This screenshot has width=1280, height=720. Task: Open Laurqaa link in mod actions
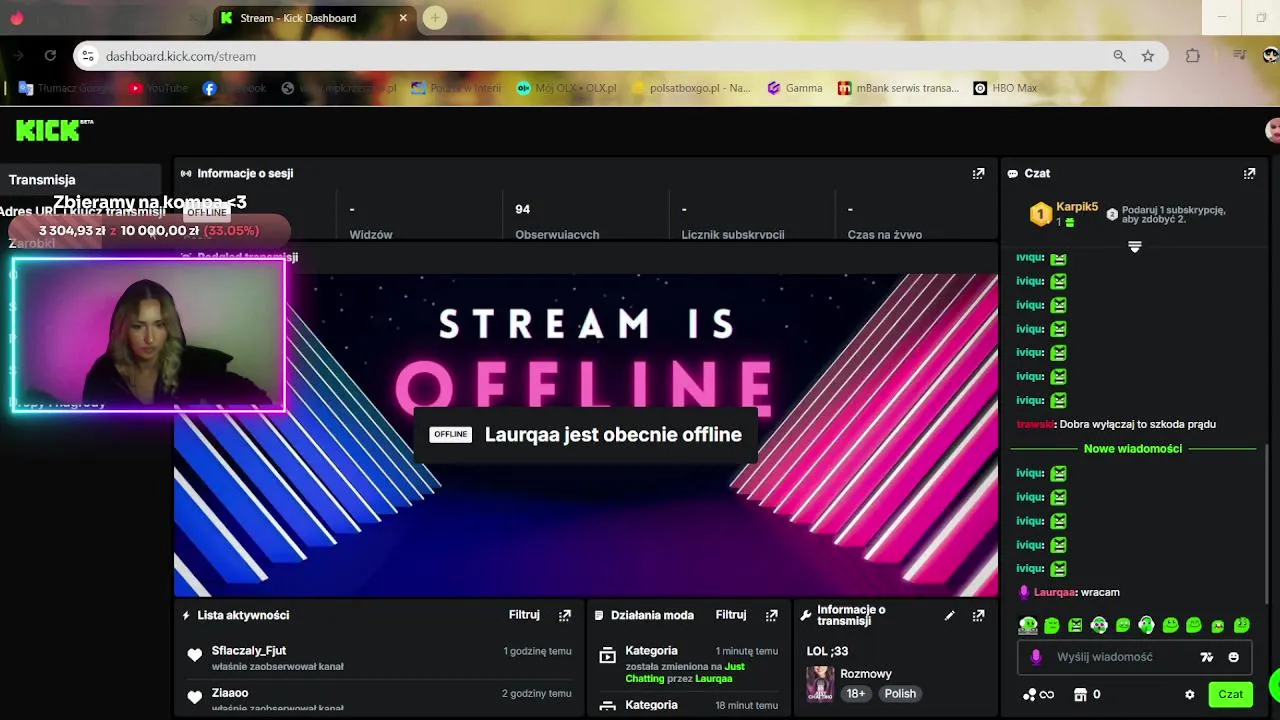712,678
